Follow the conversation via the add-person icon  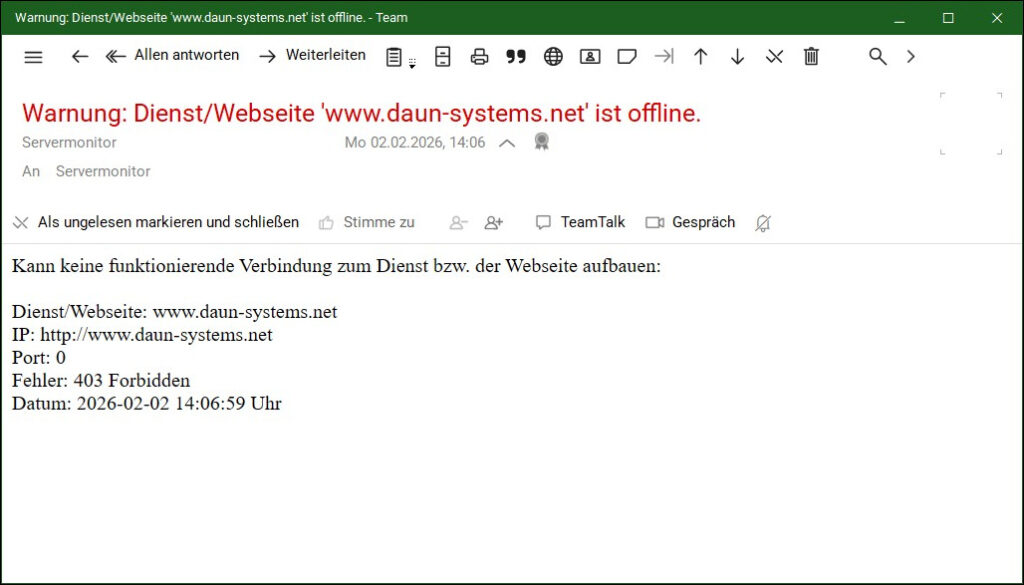(493, 222)
